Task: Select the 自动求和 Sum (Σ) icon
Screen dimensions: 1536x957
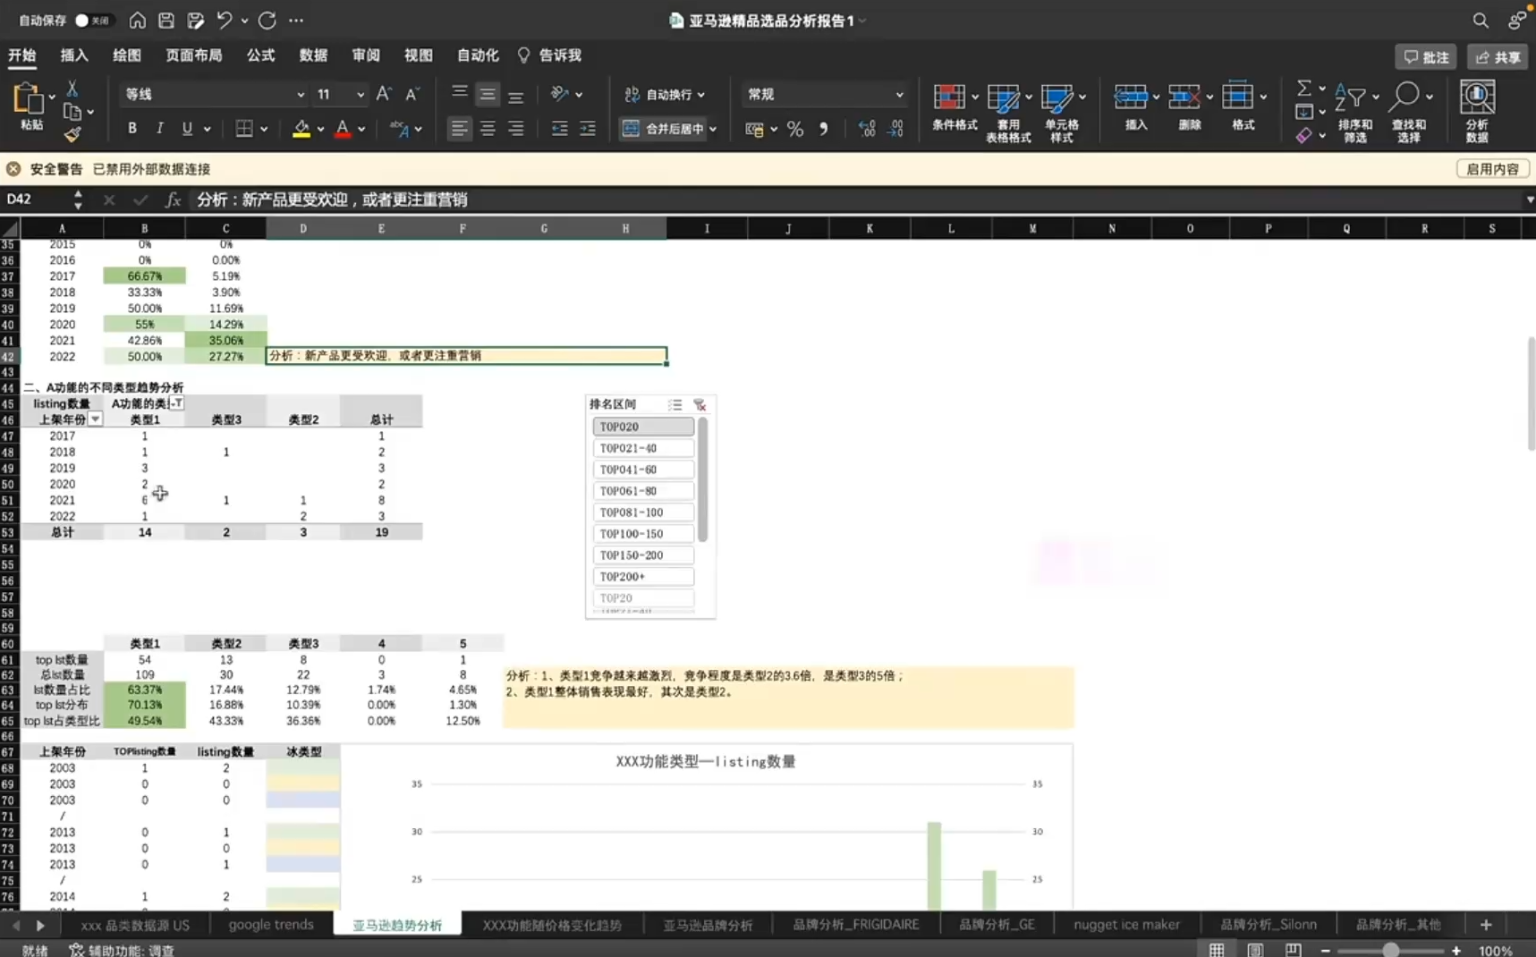Action: tap(1305, 88)
